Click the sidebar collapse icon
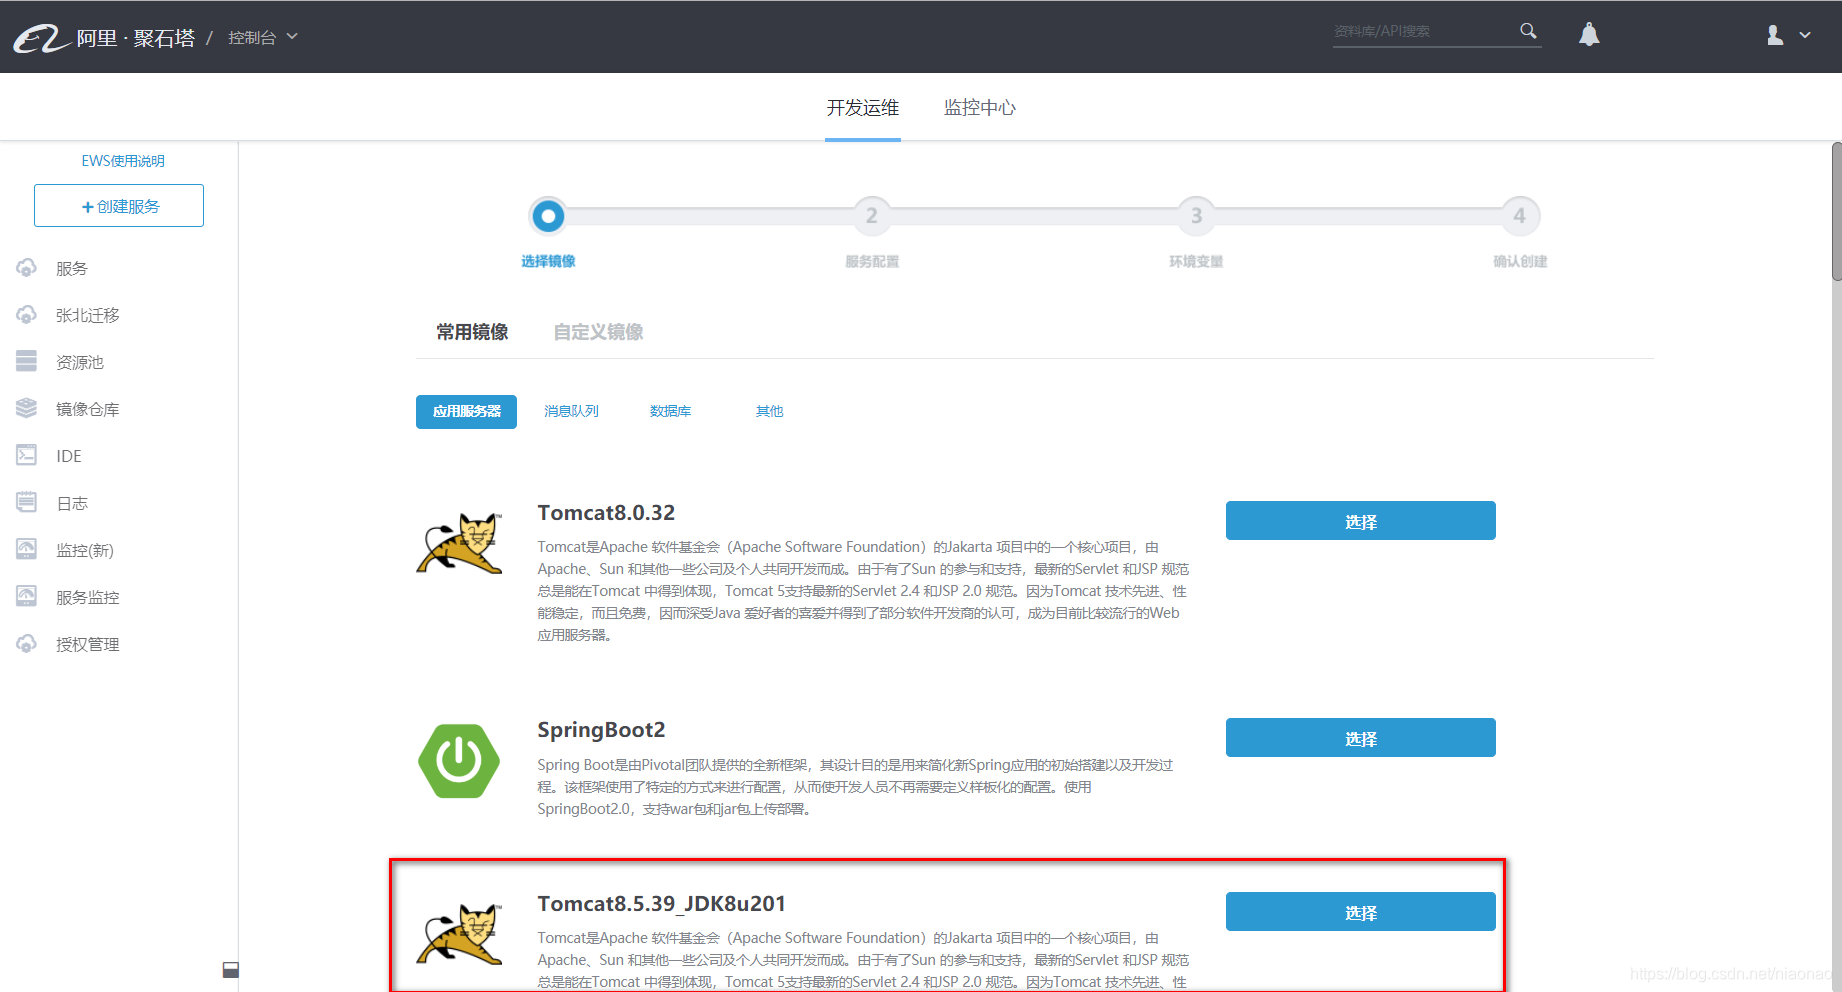The width and height of the screenshot is (1842, 992). click(x=231, y=970)
